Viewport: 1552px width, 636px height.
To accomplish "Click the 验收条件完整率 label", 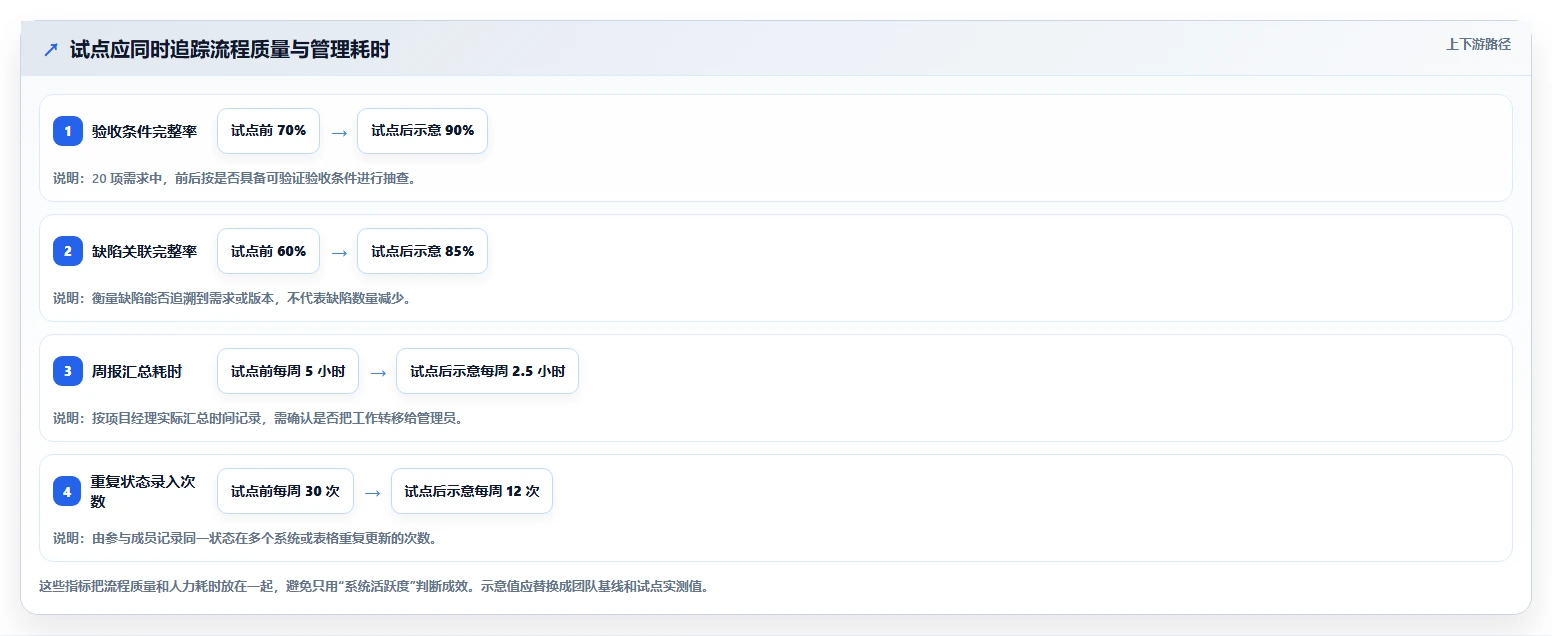I will click(x=144, y=131).
